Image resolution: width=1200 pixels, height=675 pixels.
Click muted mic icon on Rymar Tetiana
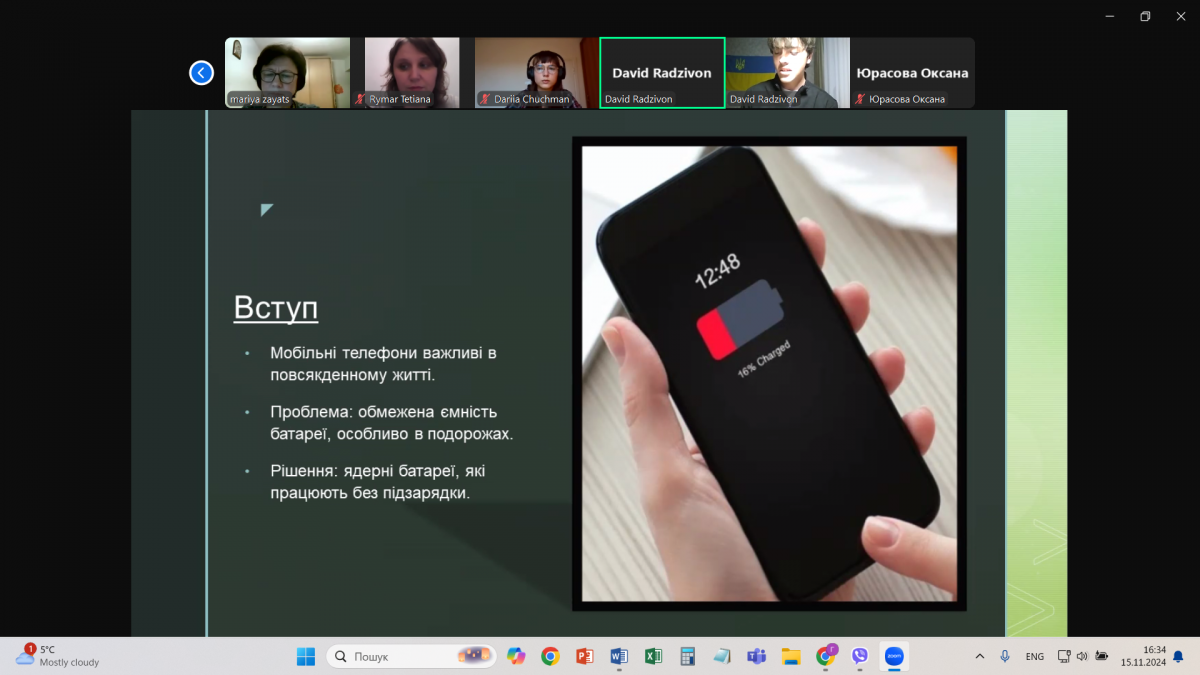point(361,99)
